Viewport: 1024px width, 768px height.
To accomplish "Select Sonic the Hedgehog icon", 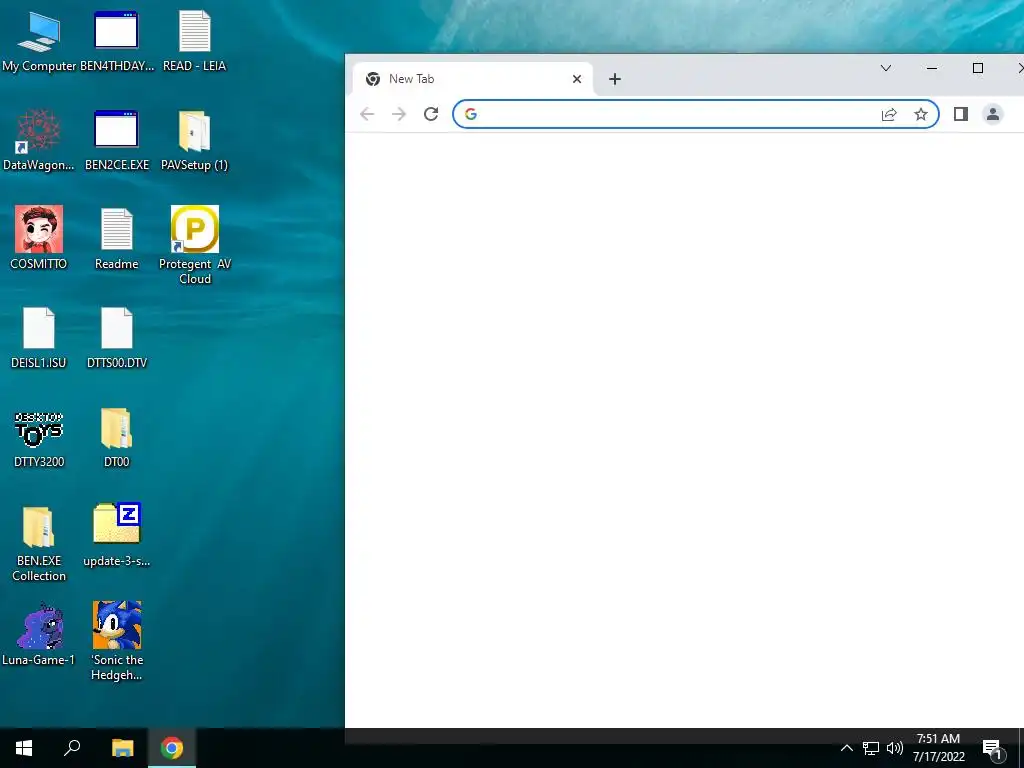I will pos(116,641).
